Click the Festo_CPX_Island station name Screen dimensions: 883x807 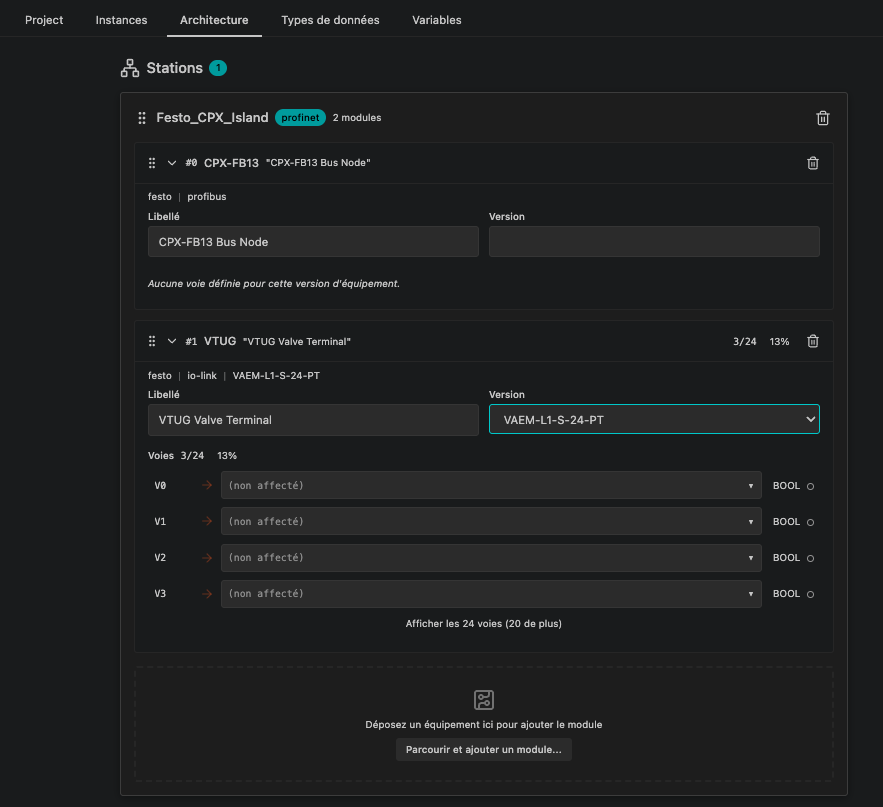pyautogui.click(x=212, y=118)
